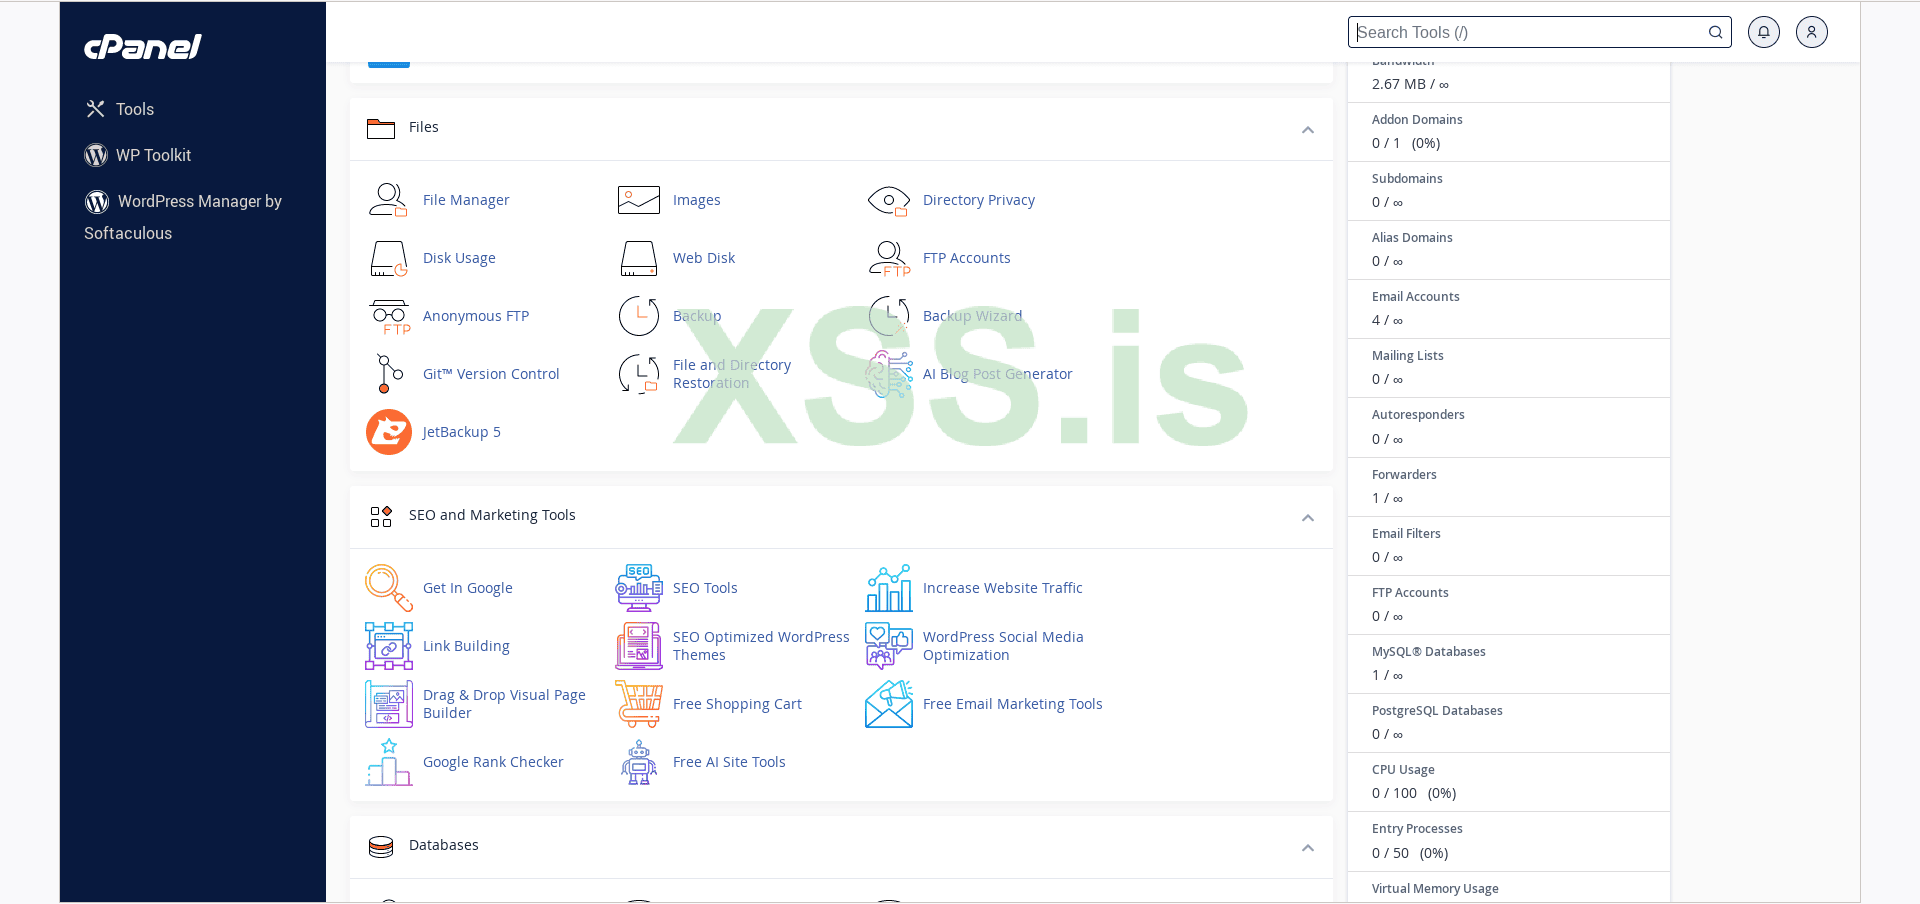Click the Get In Google magnifier icon

tap(389, 588)
